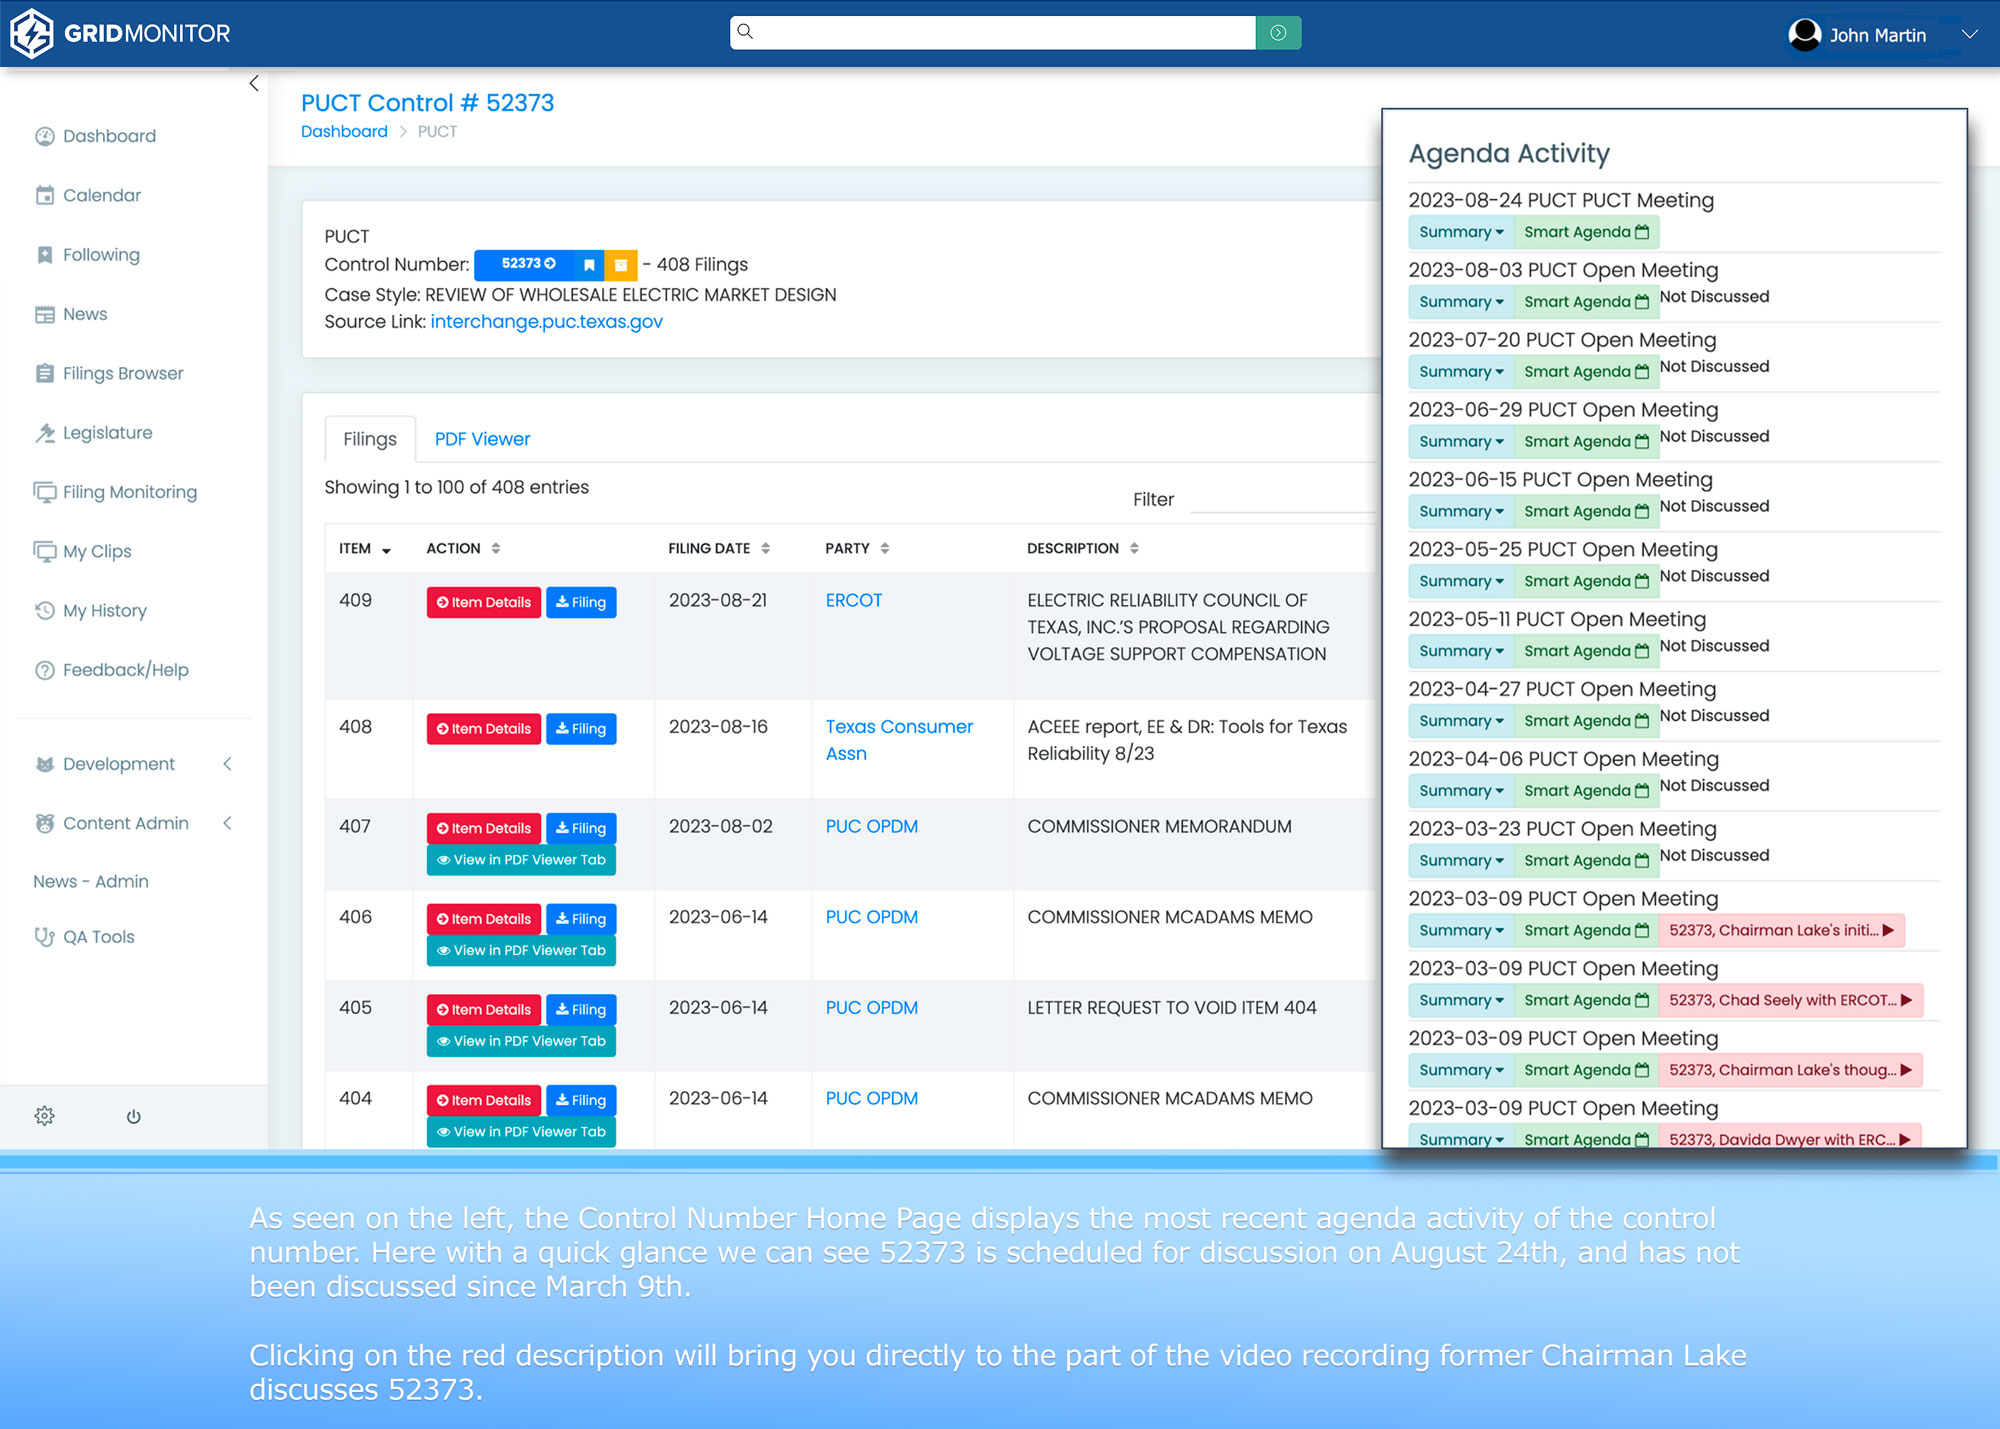
Task: Click the Feedback/Help question icon
Action: tap(45, 670)
